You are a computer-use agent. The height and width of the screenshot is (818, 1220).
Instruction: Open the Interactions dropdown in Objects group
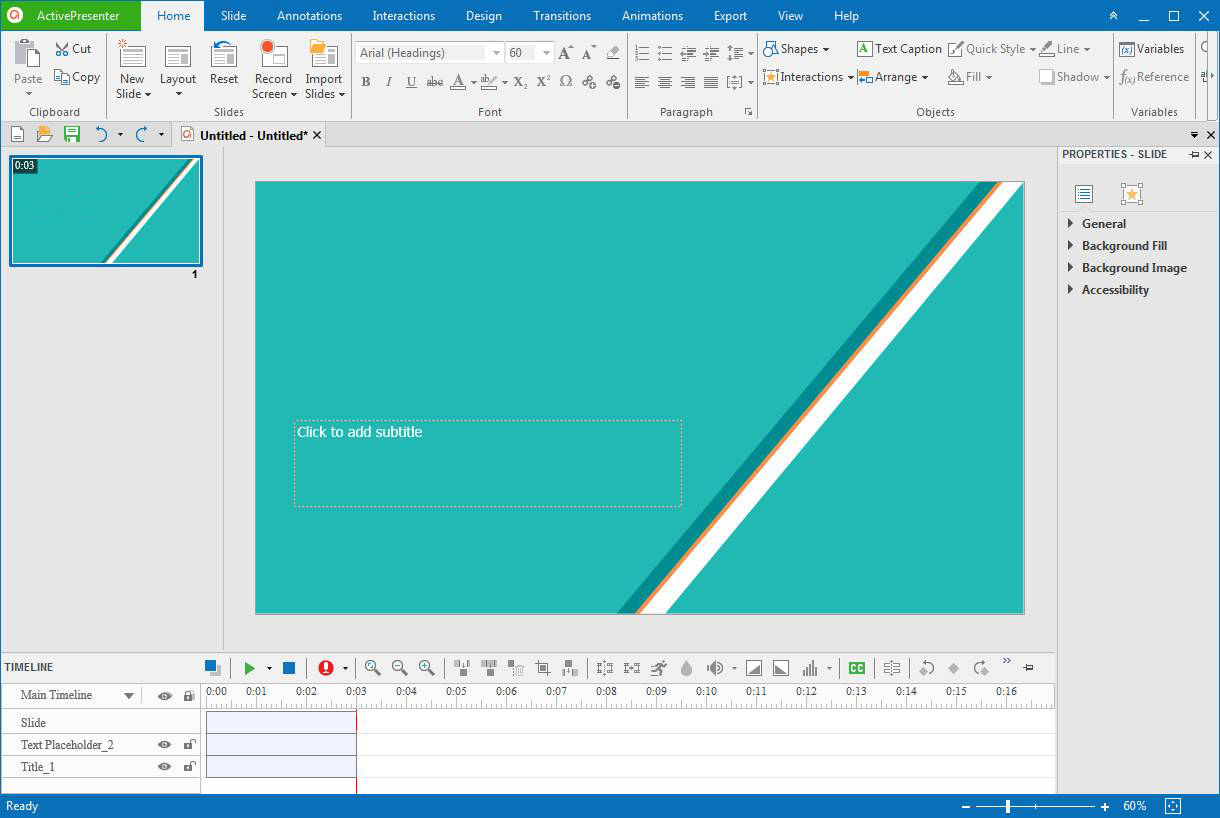coord(808,77)
